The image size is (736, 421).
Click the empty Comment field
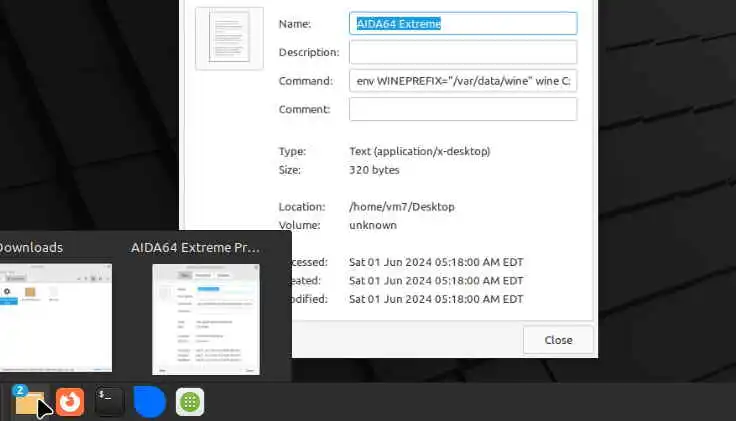(x=463, y=109)
